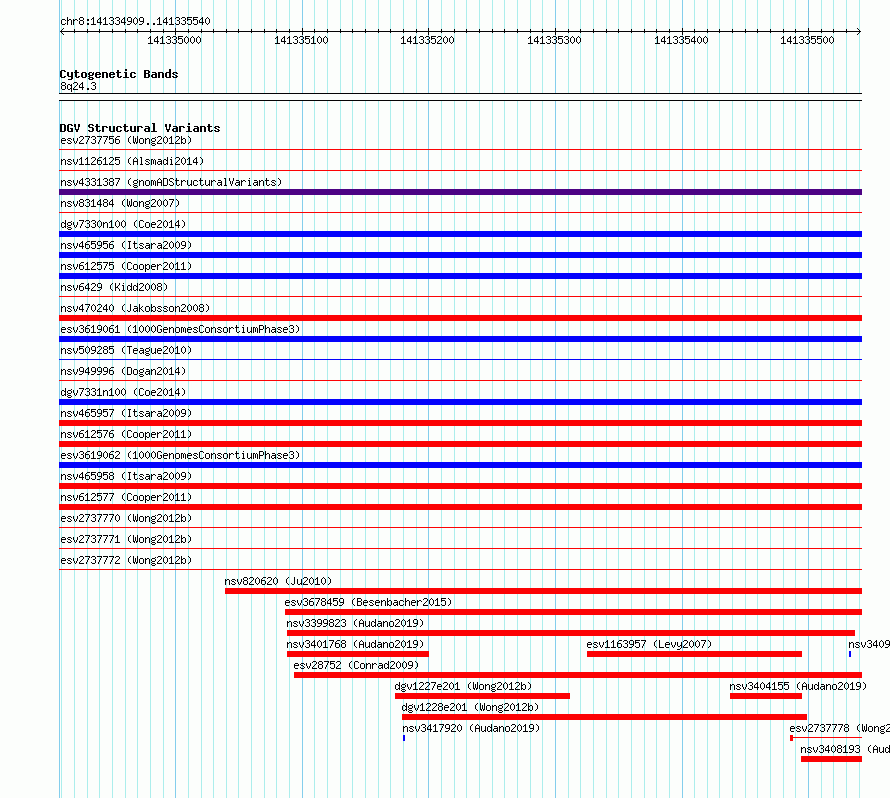Viewport: 890px width, 798px height.
Task: Select the red nsv3399823 variant bar
Action: [570, 633]
